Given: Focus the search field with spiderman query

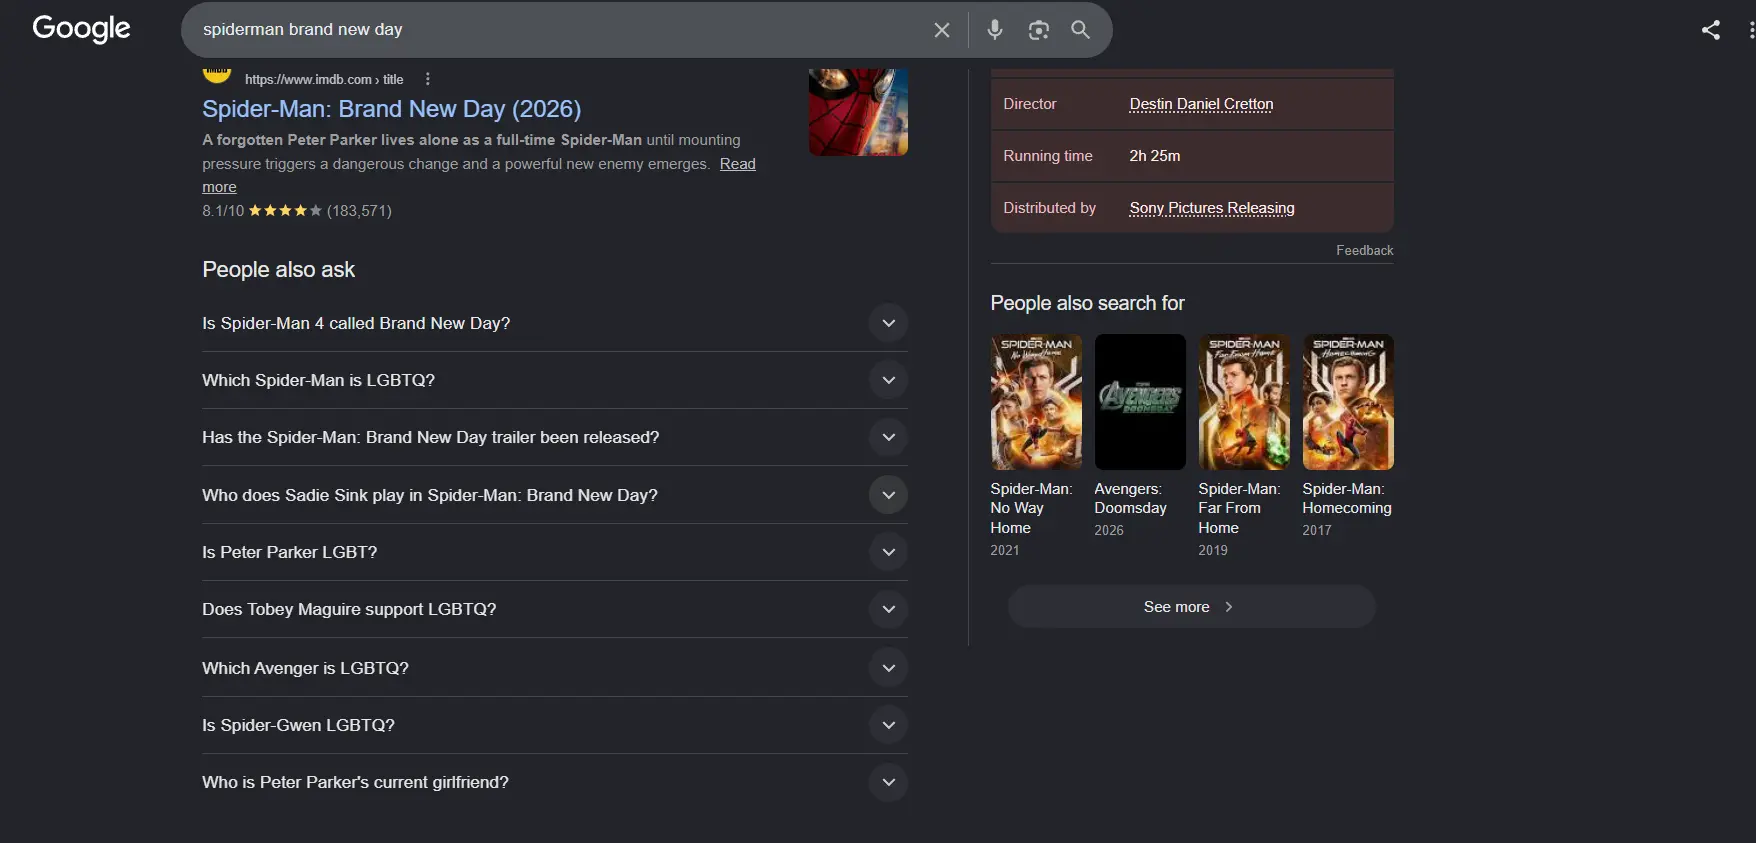Looking at the screenshot, I should pyautogui.click(x=560, y=30).
